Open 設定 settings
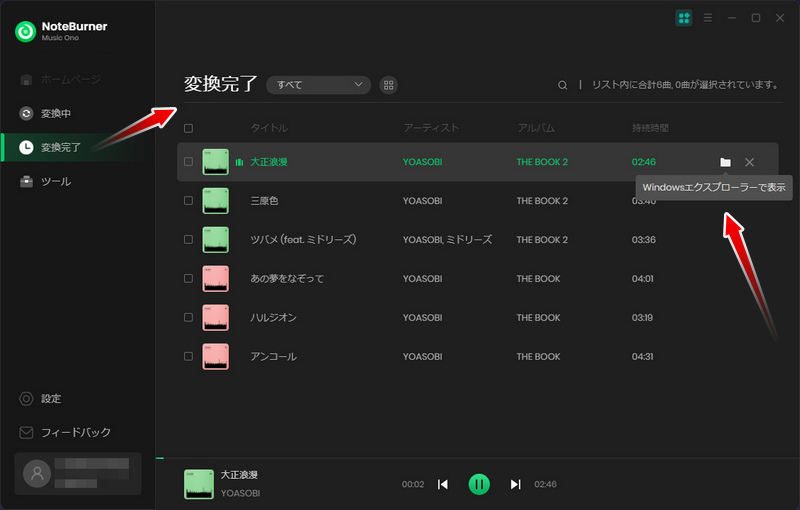 coord(40,398)
